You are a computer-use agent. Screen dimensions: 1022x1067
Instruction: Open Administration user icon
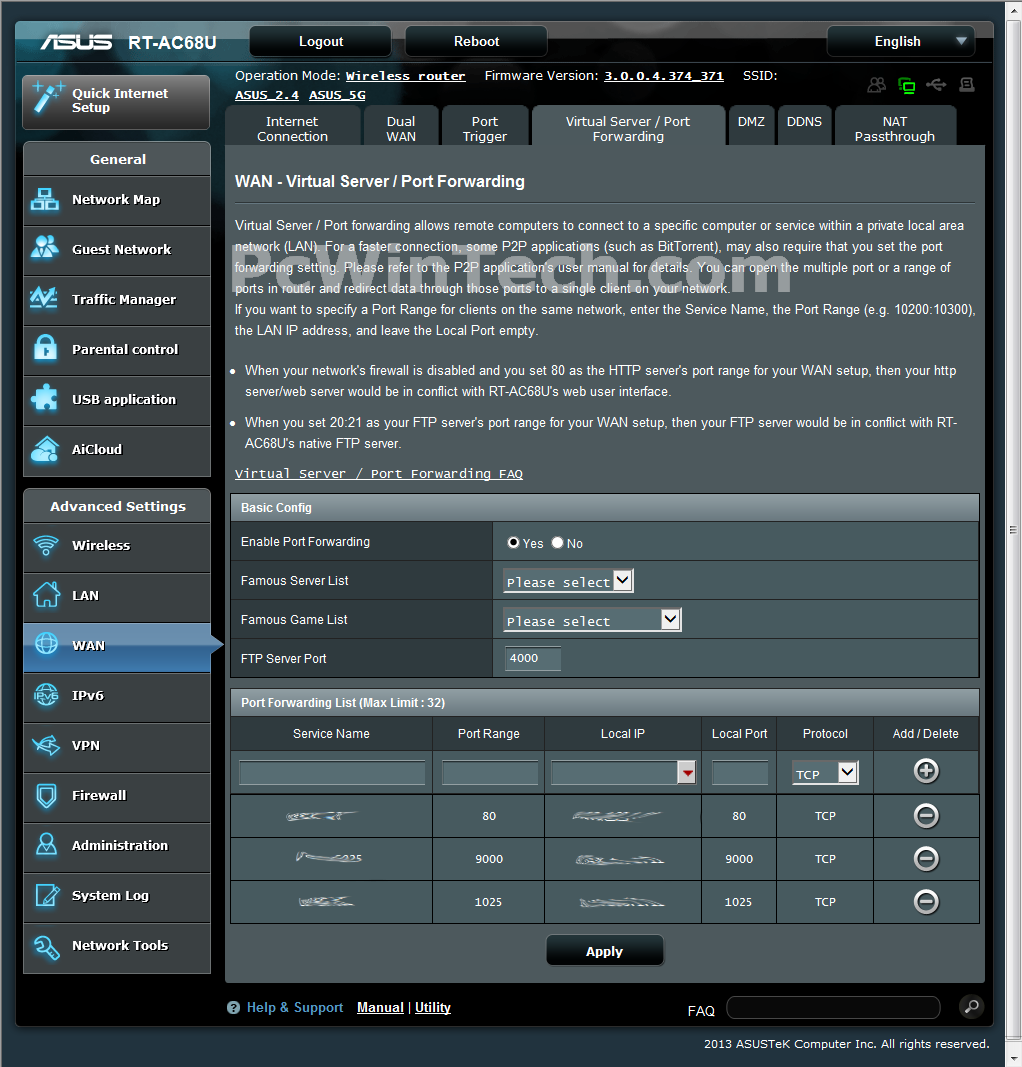(46, 844)
